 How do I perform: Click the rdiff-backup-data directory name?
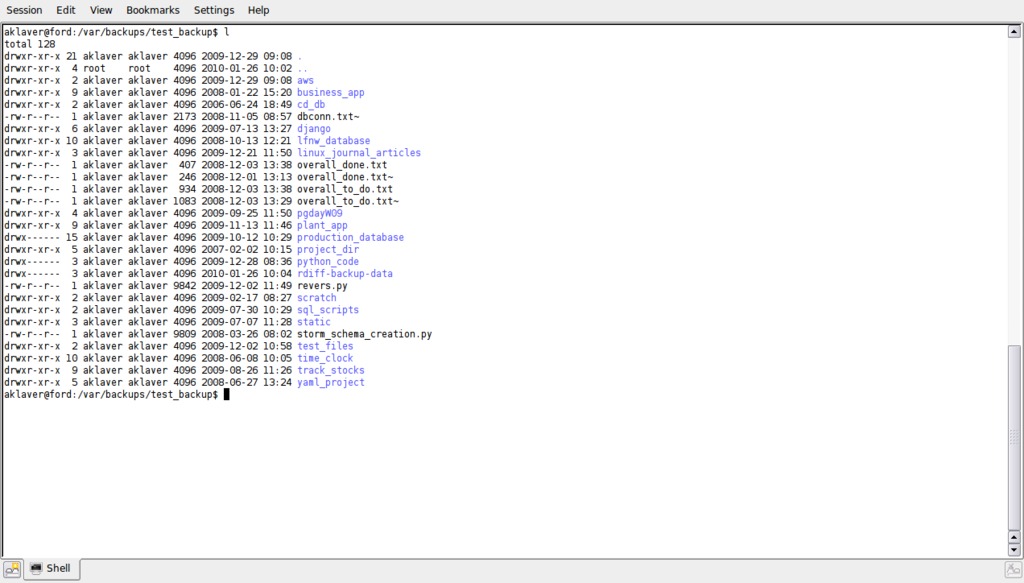[x=345, y=274]
